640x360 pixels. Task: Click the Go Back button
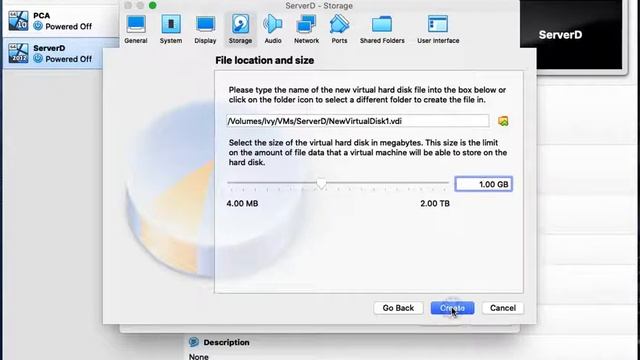pyautogui.click(x=398, y=308)
